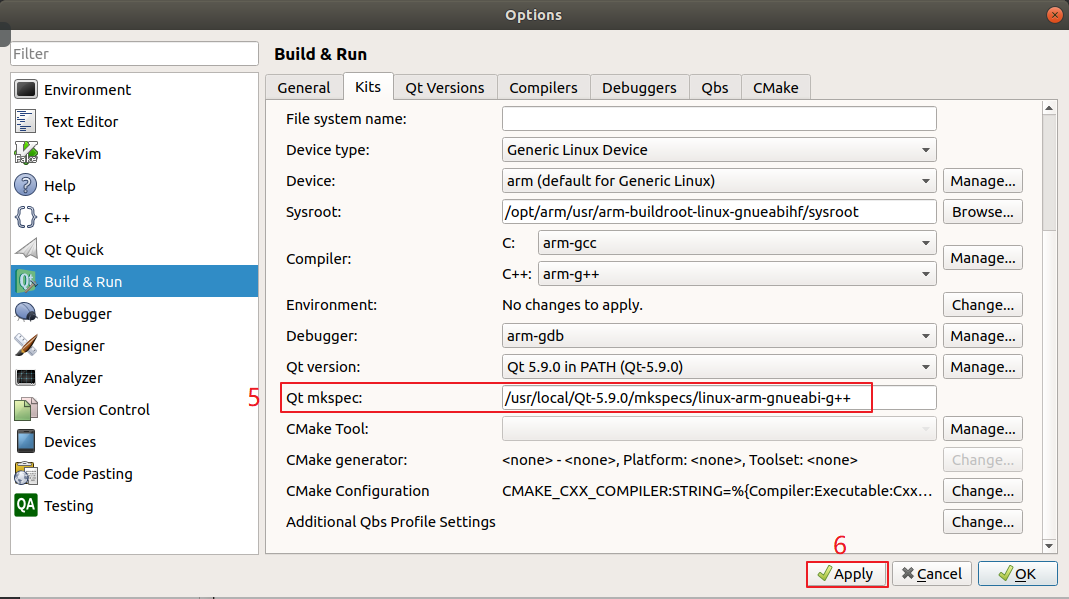Expand the Qt version dropdown
This screenshot has height=599, width=1069.
[x=719, y=367]
